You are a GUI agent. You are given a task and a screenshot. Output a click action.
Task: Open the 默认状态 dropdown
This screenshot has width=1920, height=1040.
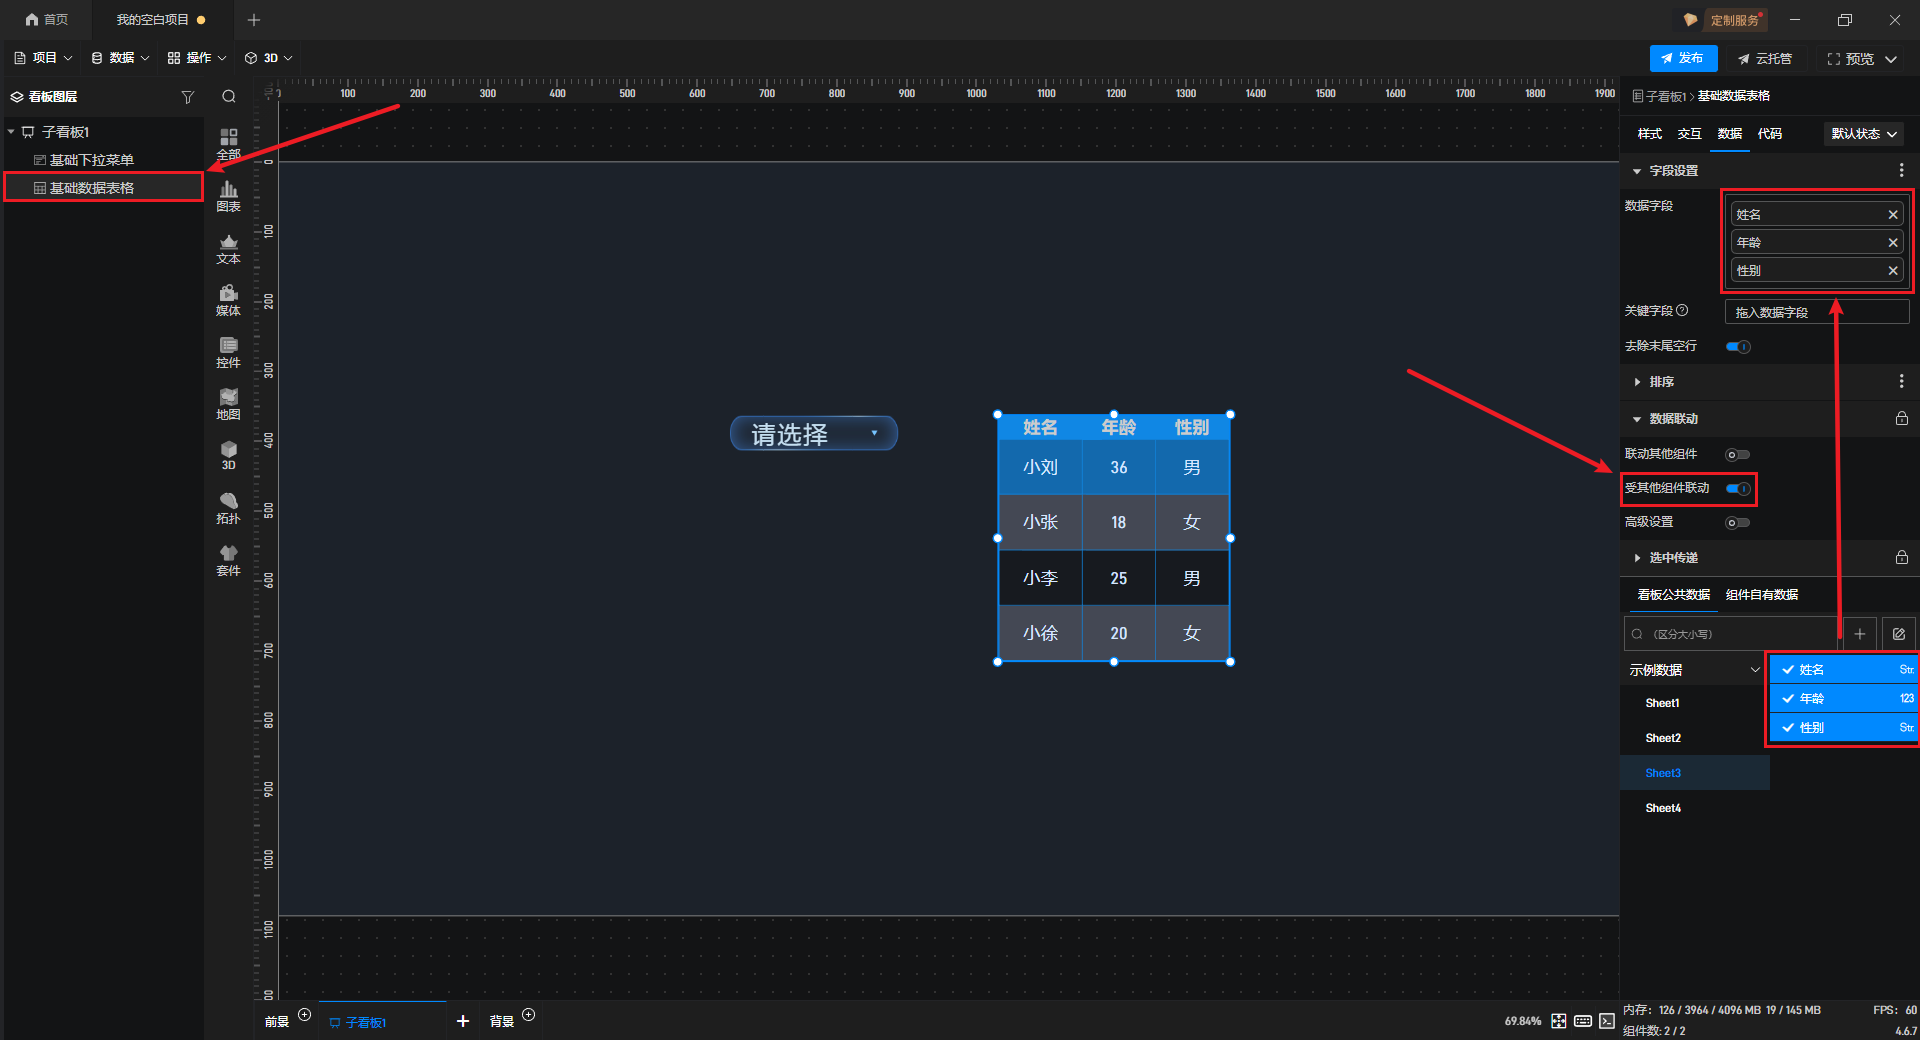pyautogui.click(x=1864, y=134)
